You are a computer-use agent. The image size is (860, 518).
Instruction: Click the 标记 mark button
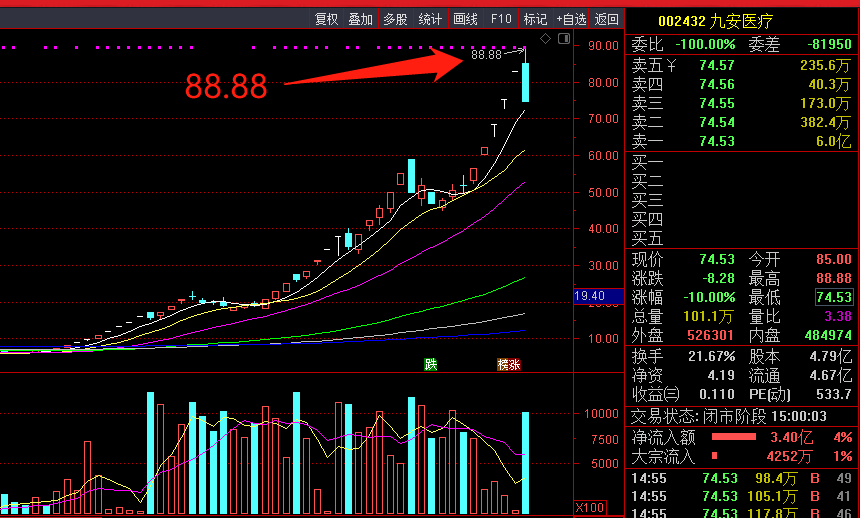click(x=535, y=19)
